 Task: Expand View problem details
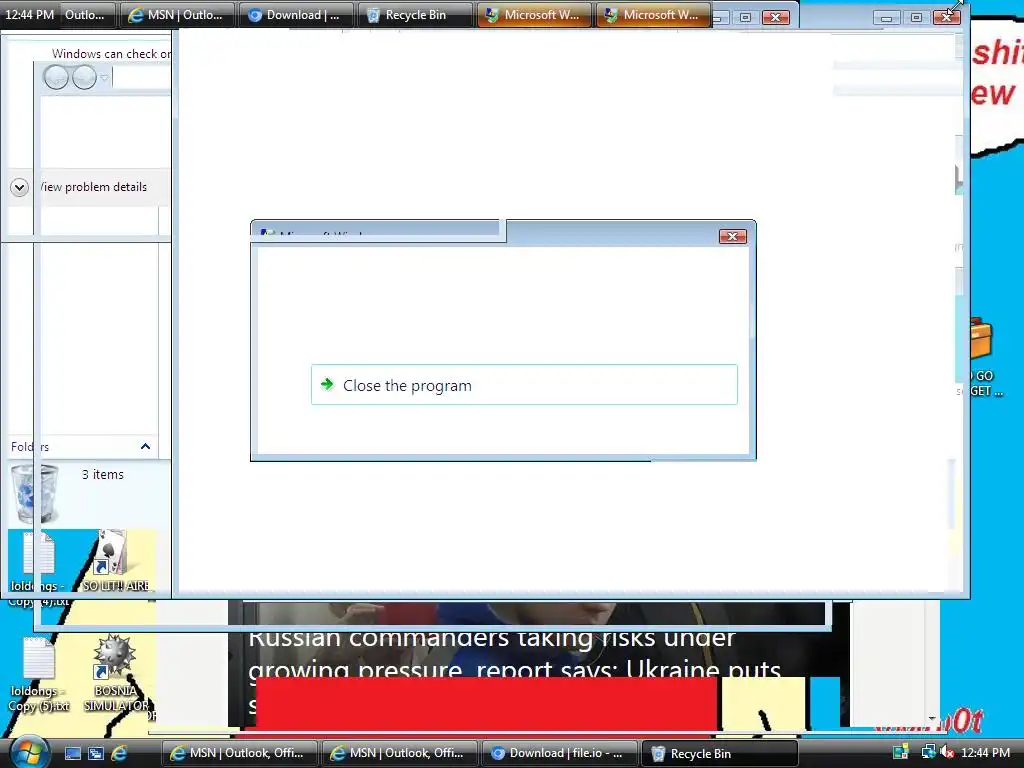tap(20, 187)
